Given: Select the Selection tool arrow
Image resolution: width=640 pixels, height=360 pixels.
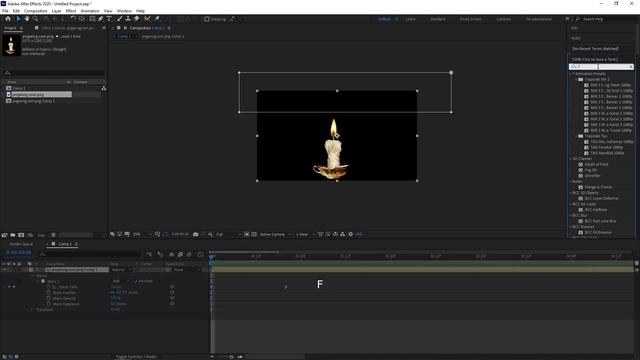Looking at the screenshot, I should tap(18, 19).
